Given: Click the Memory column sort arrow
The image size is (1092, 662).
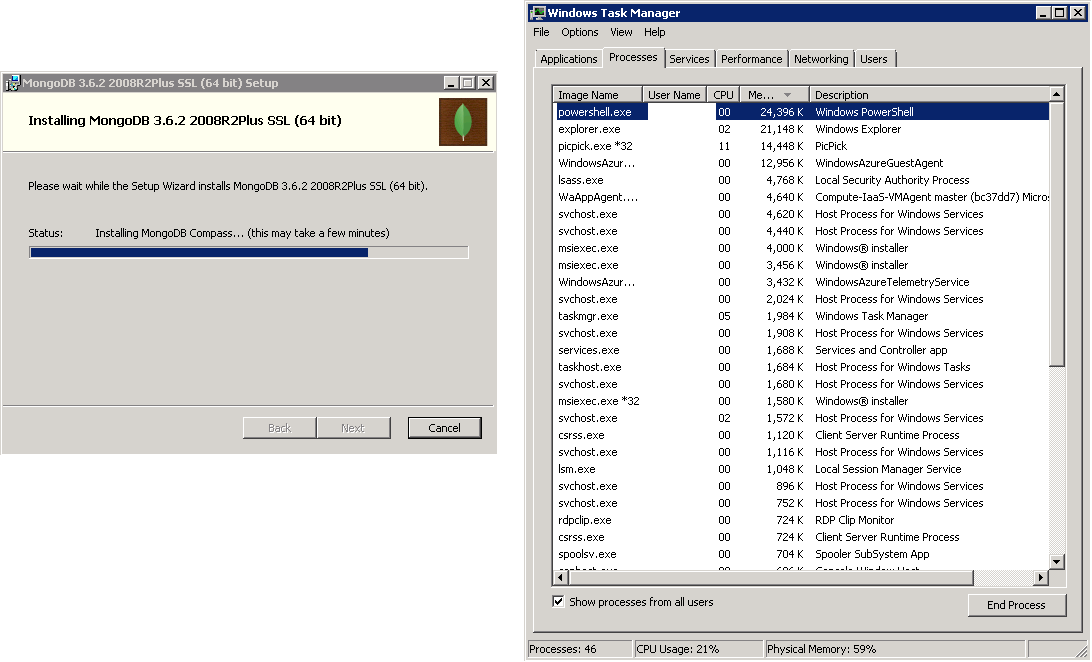Looking at the screenshot, I should click(788, 95).
